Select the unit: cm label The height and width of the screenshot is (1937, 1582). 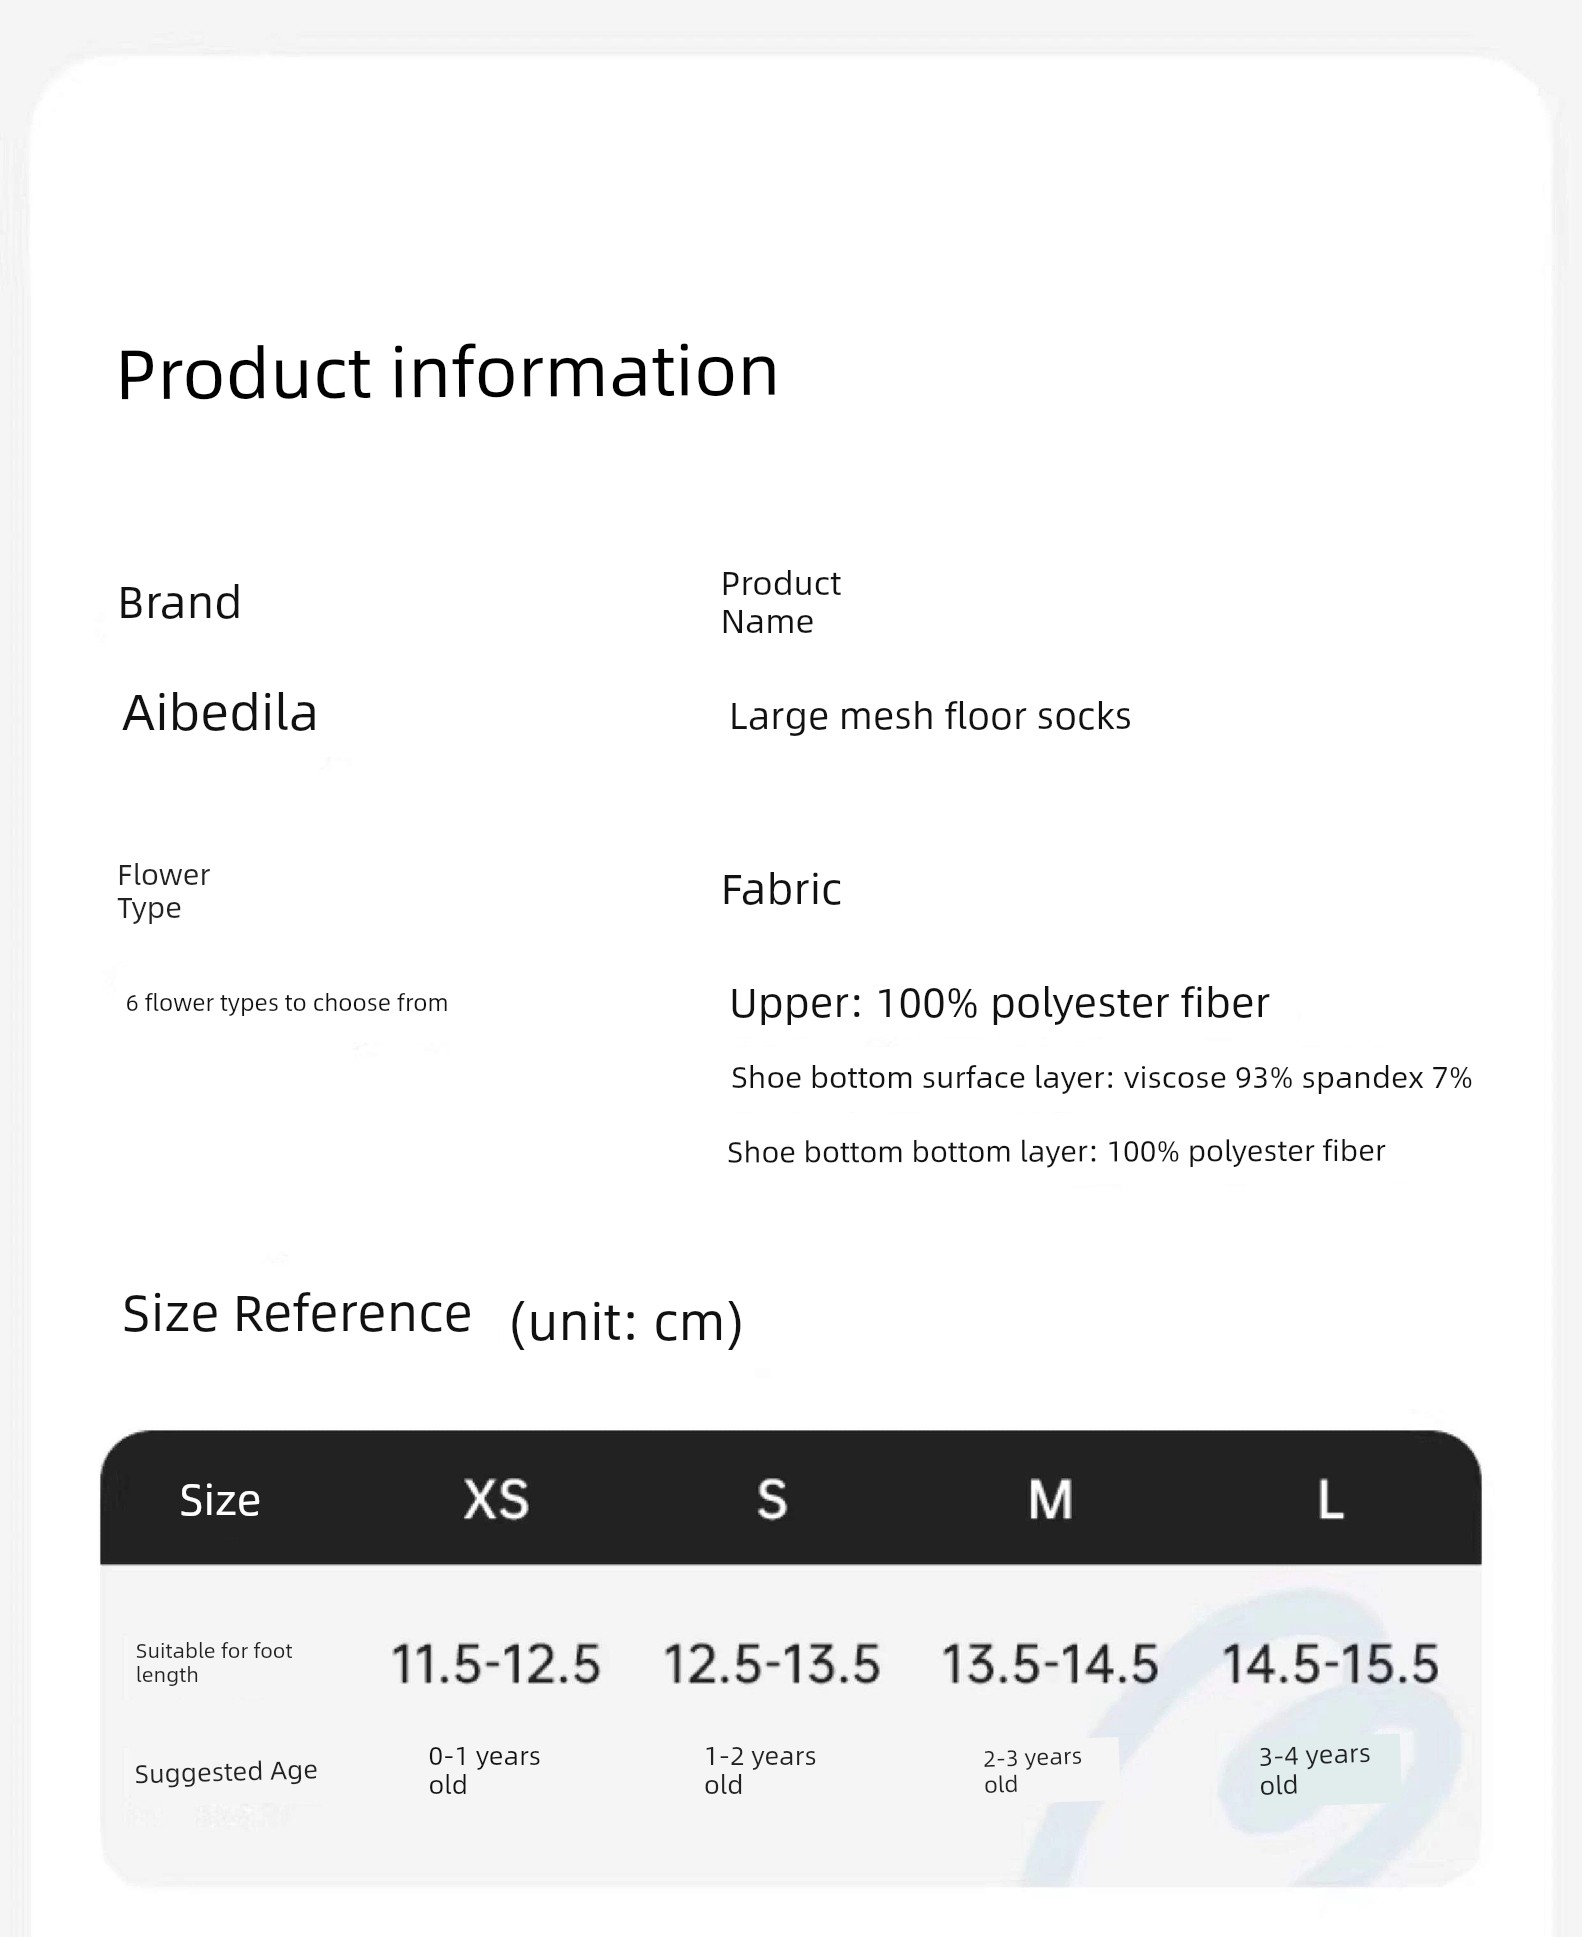626,1322
